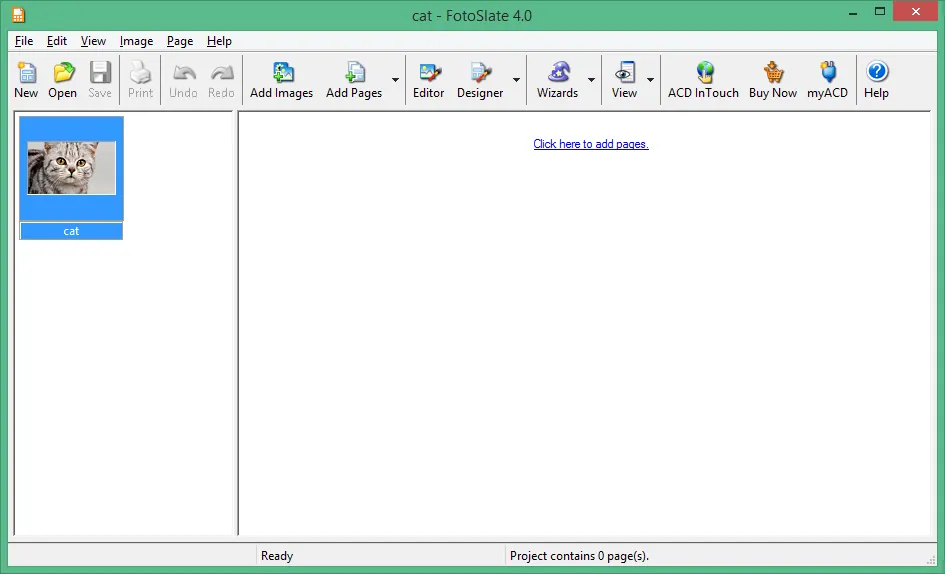Follow the 'Click here to add pages' link
The width and height of the screenshot is (945, 574).
tap(591, 144)
